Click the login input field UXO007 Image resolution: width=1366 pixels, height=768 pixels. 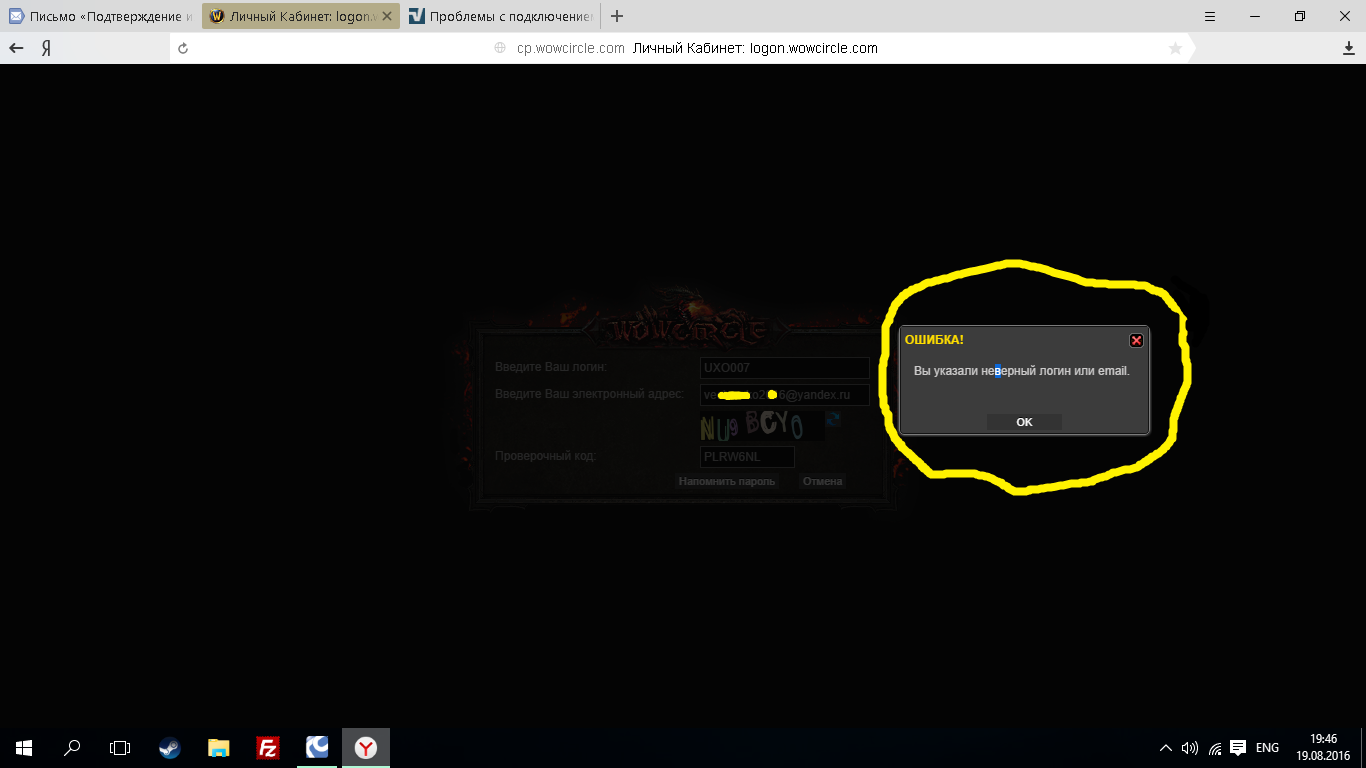tap(784, 368)
